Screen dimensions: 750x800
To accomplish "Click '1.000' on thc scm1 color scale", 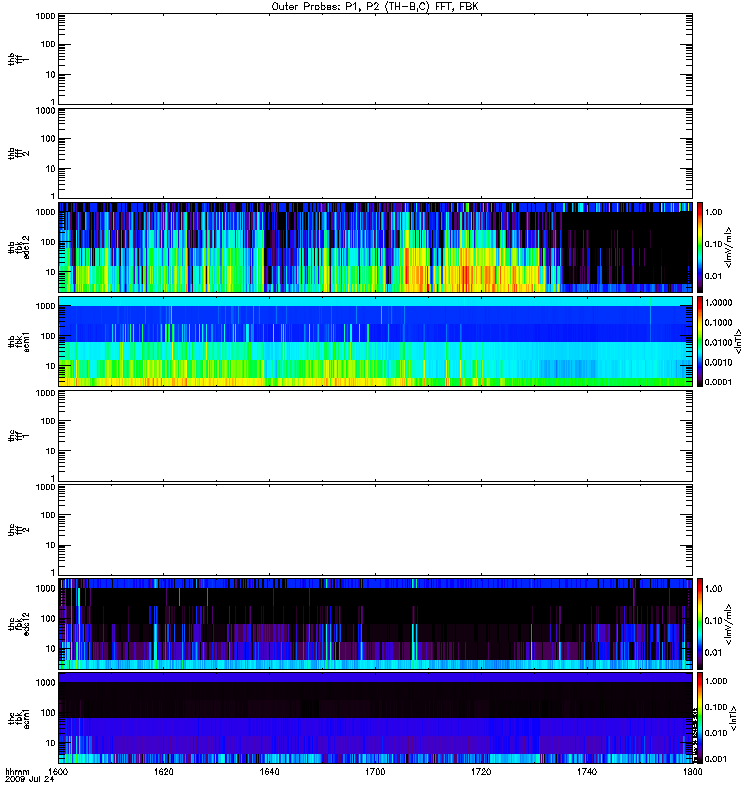I will click(716, 681).
